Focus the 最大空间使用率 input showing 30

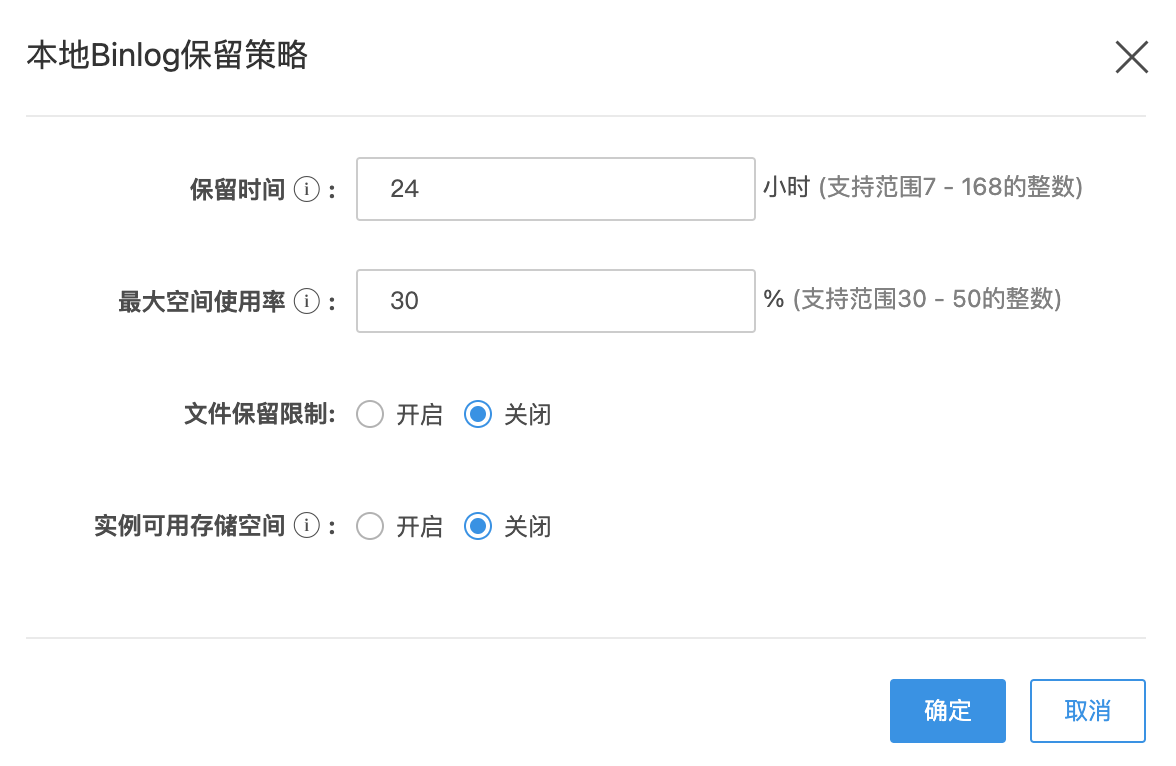click(555, 301)
